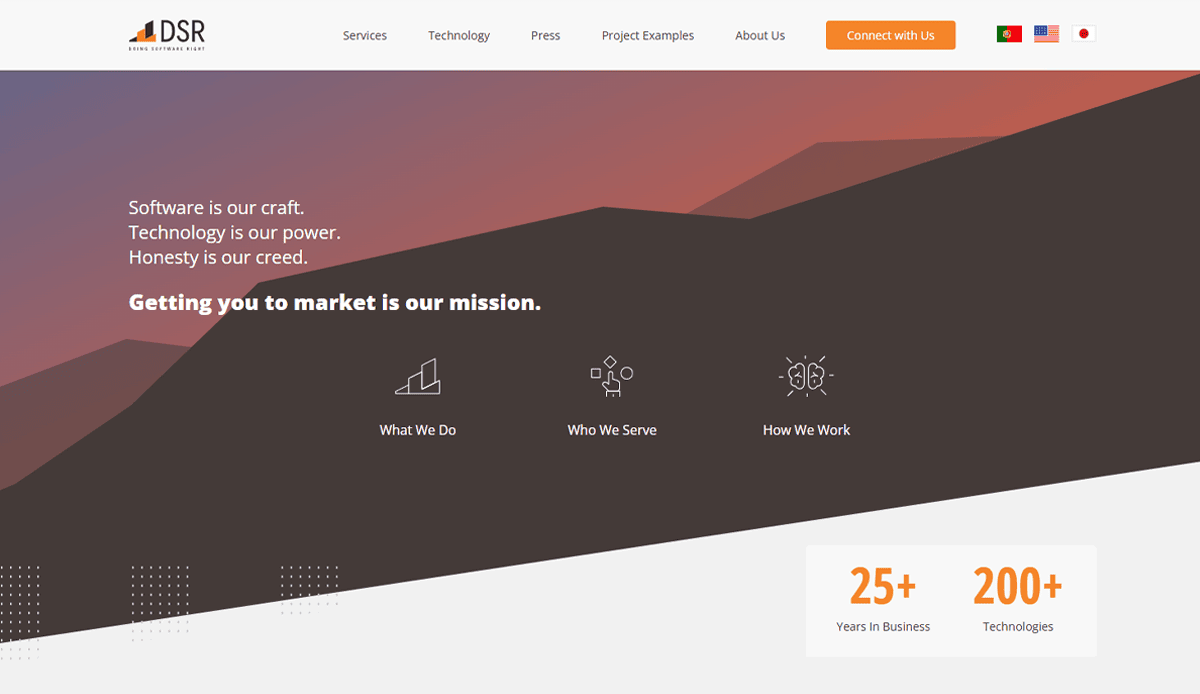Navigate to the Press page
Image resolution: width=1200 pixels, height=694 pixels.
(x=545, y=35)
